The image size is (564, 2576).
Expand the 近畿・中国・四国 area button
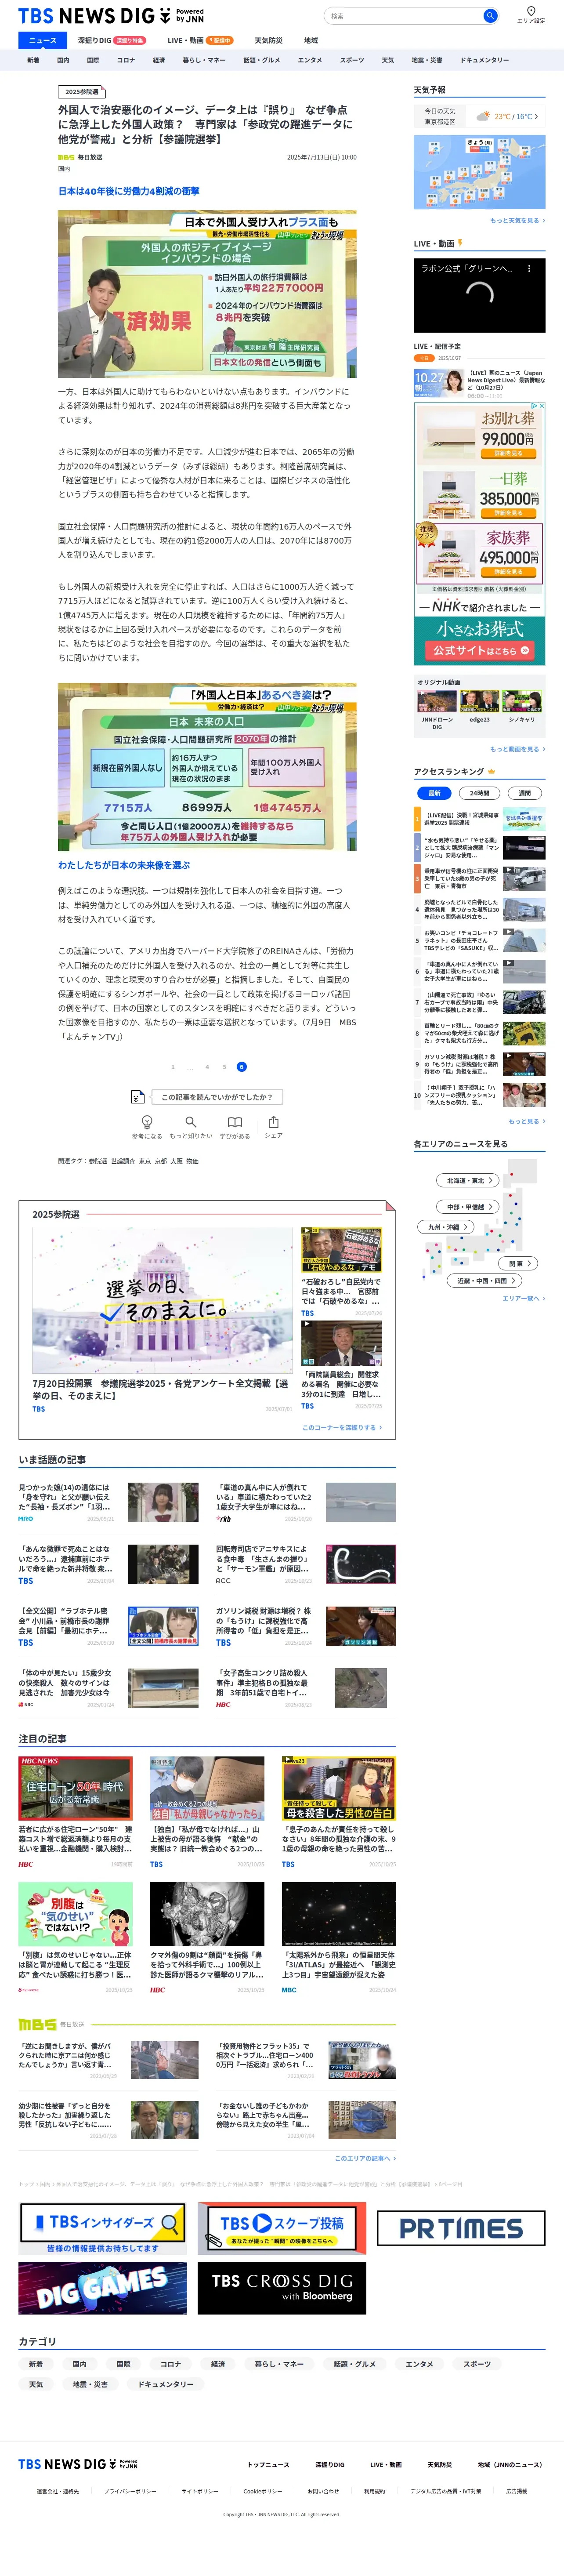[484, 1280]
